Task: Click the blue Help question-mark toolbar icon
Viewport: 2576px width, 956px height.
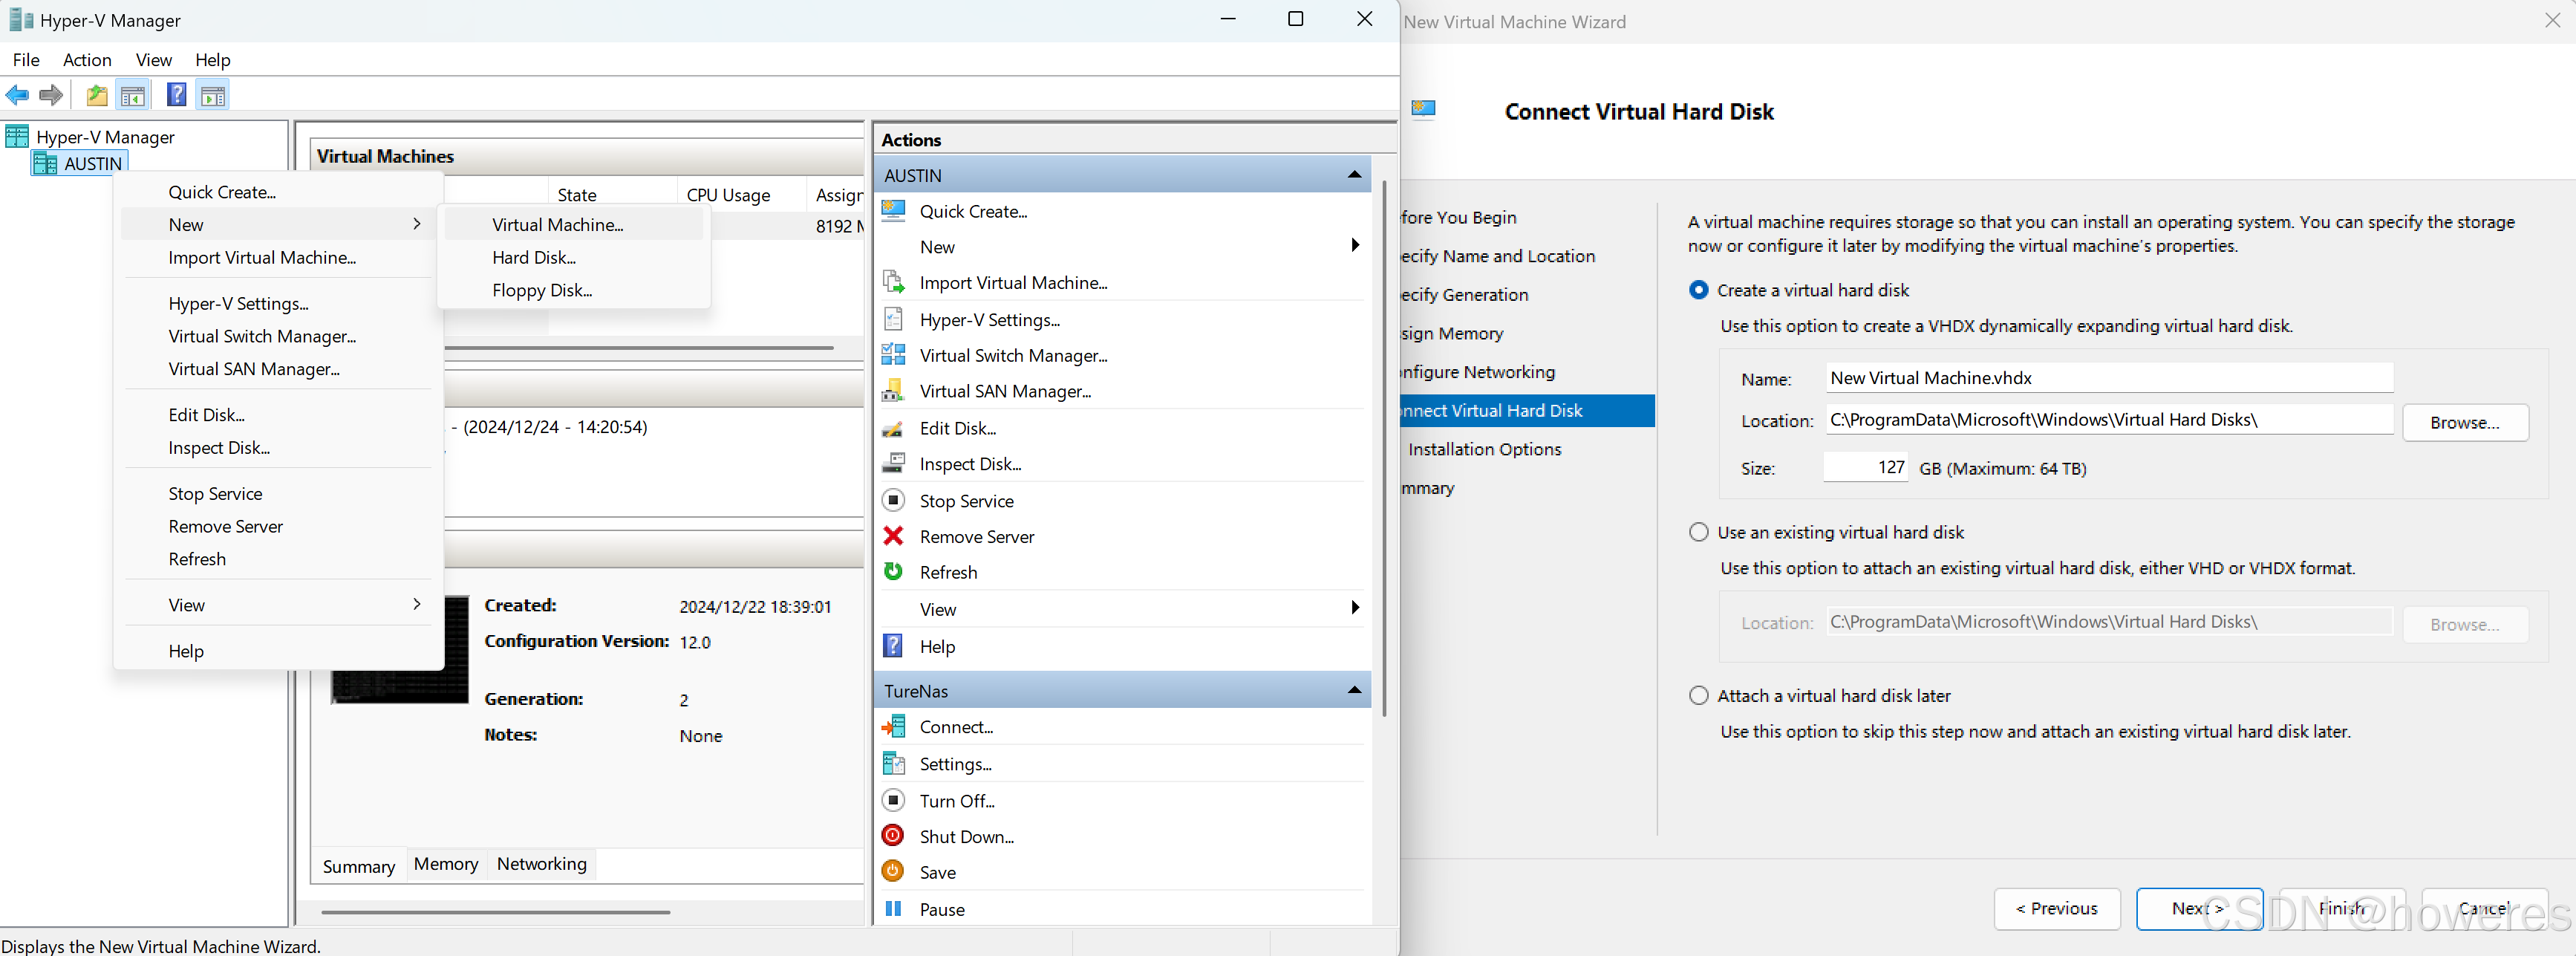Action: click(x=176, y=95)
